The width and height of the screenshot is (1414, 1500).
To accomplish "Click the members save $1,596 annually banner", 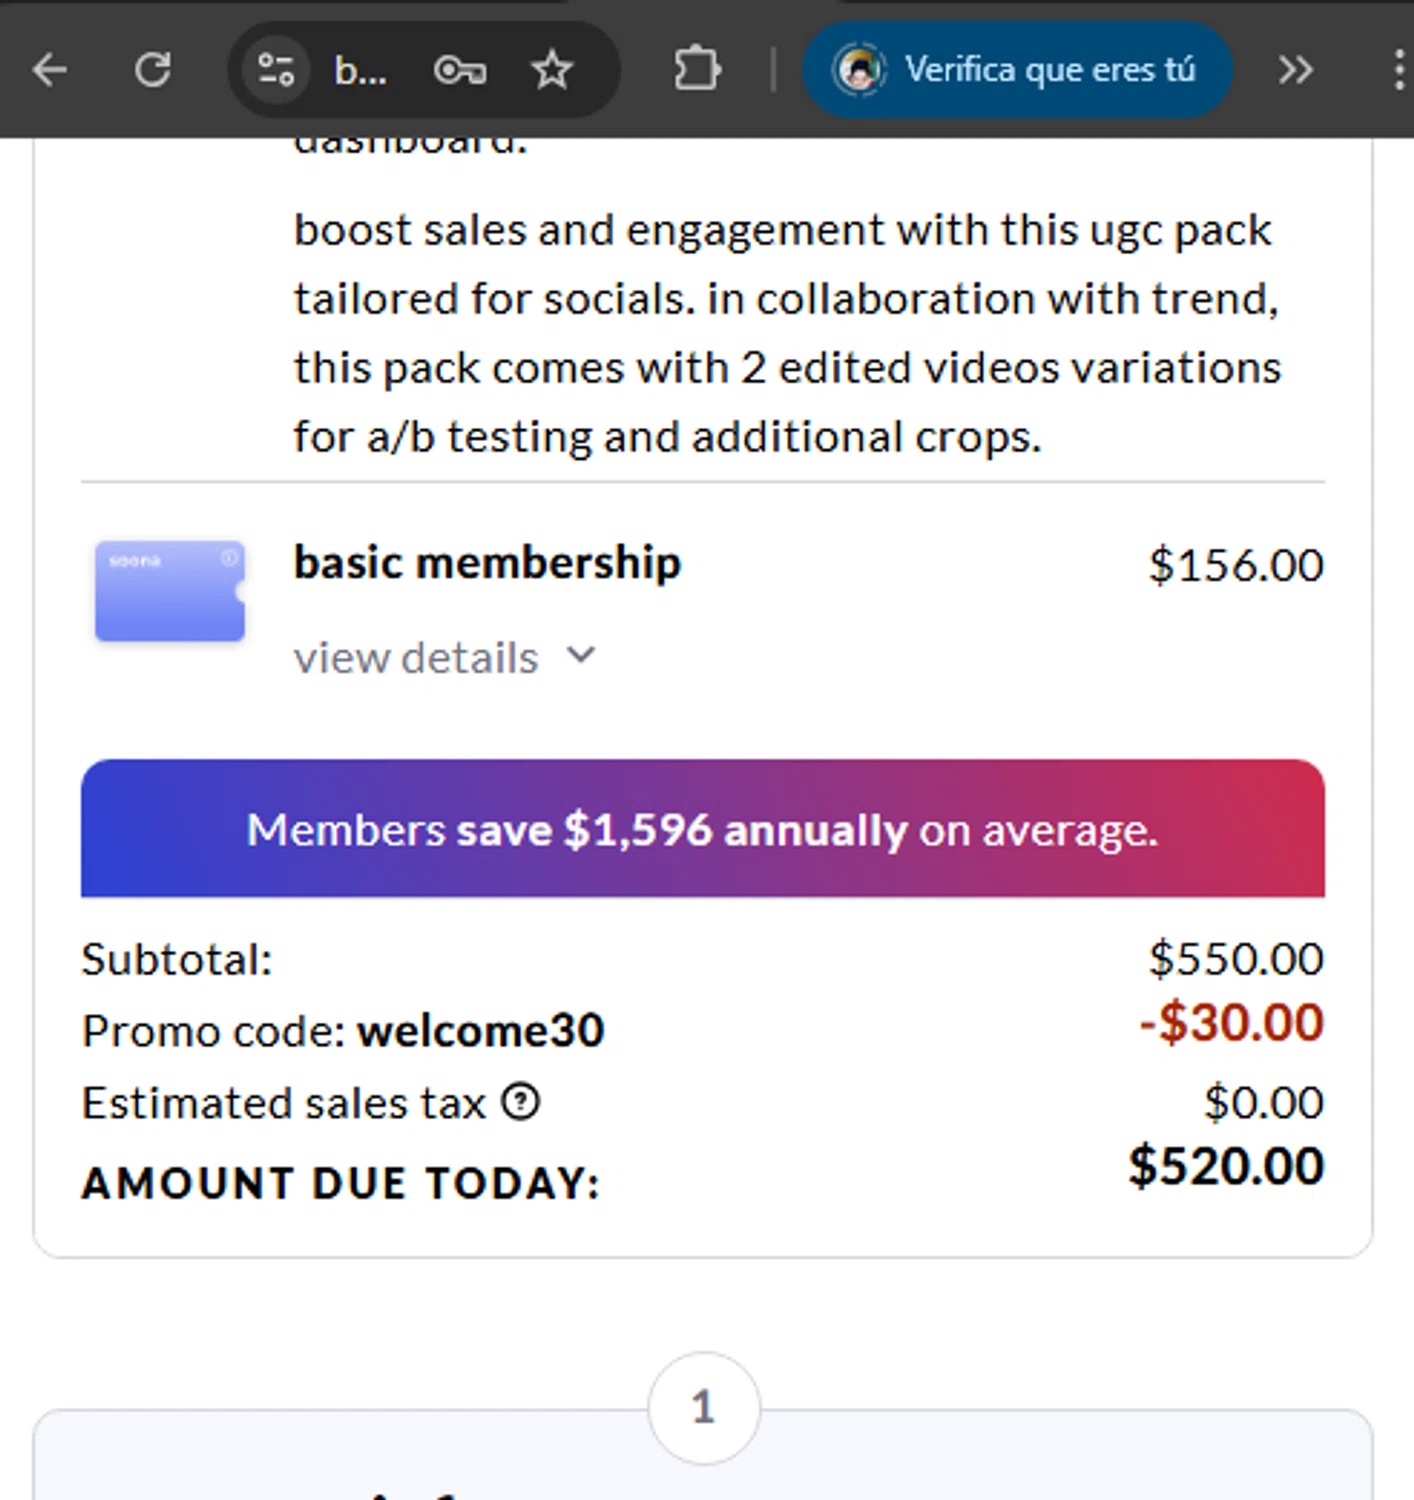I will point(703,828).
